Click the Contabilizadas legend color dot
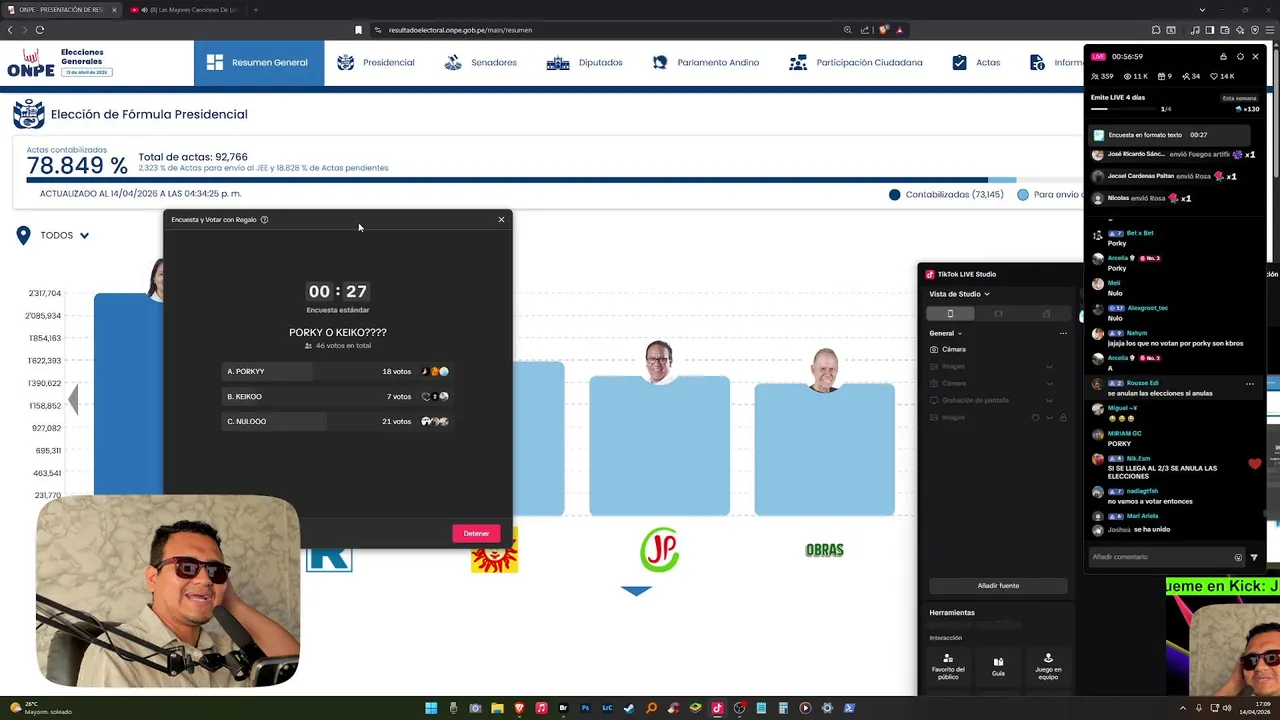This screenshot has height=720, width=1280. tap(895, 194)
